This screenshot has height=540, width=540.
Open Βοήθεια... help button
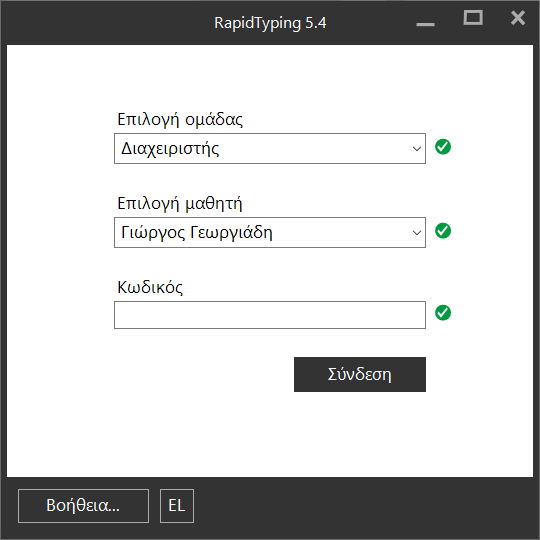(x=83, y=506)
